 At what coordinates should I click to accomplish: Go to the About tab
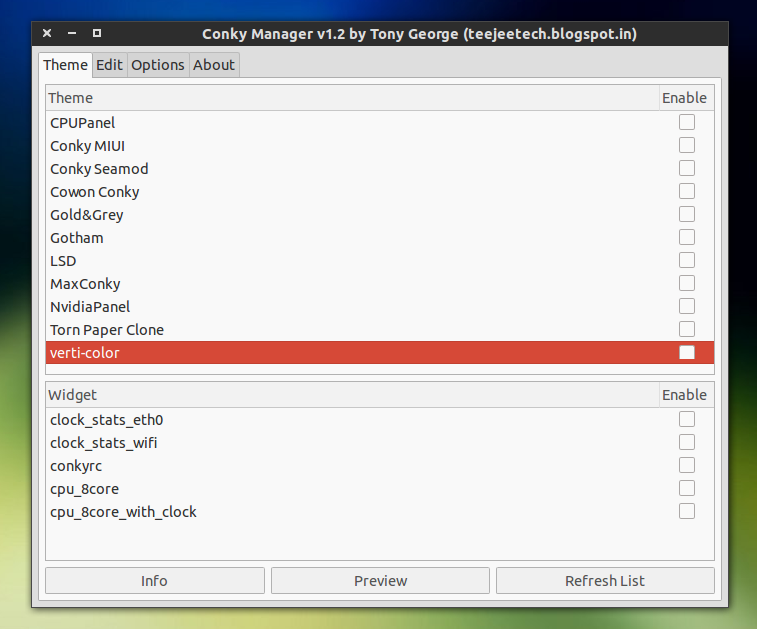click(x=214, y=65)
